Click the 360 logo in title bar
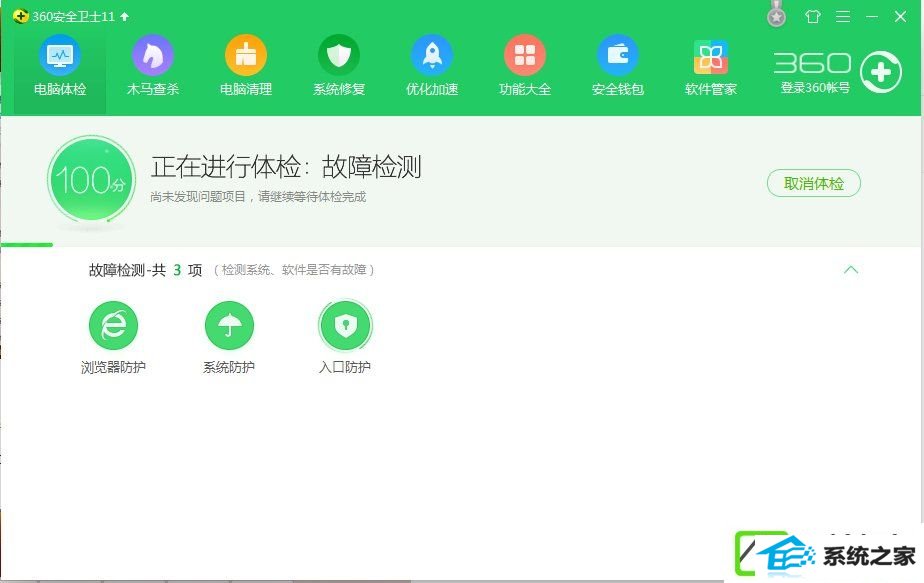 pyautogui.click(x=20, y=17)
